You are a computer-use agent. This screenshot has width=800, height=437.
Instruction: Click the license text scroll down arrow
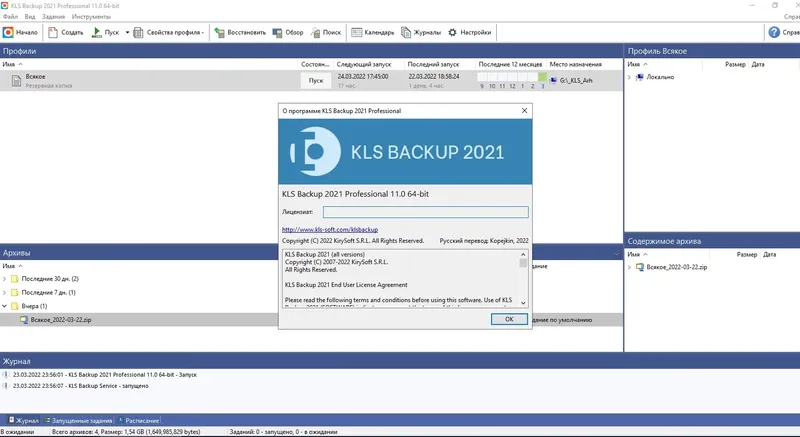tap(523, 303)
